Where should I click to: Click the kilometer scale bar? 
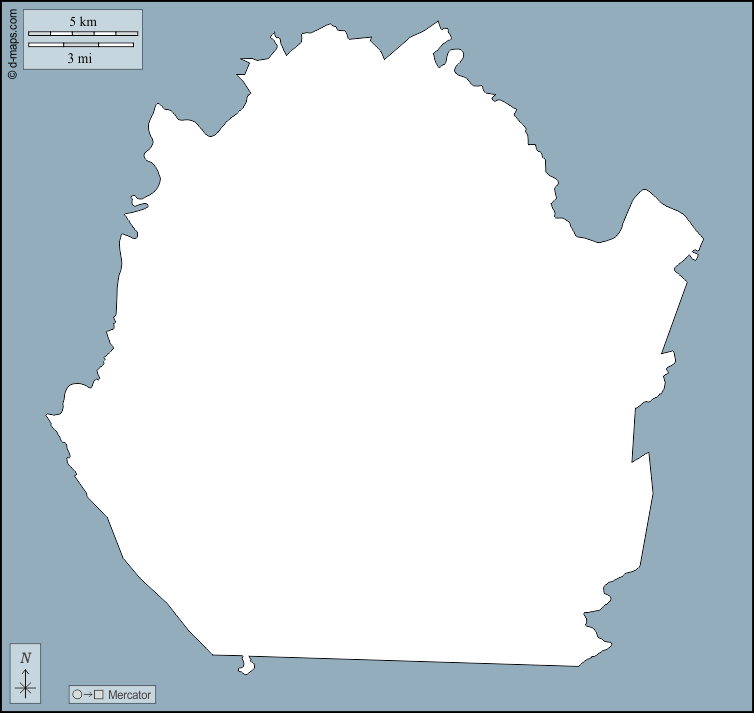tap(83, 34)
